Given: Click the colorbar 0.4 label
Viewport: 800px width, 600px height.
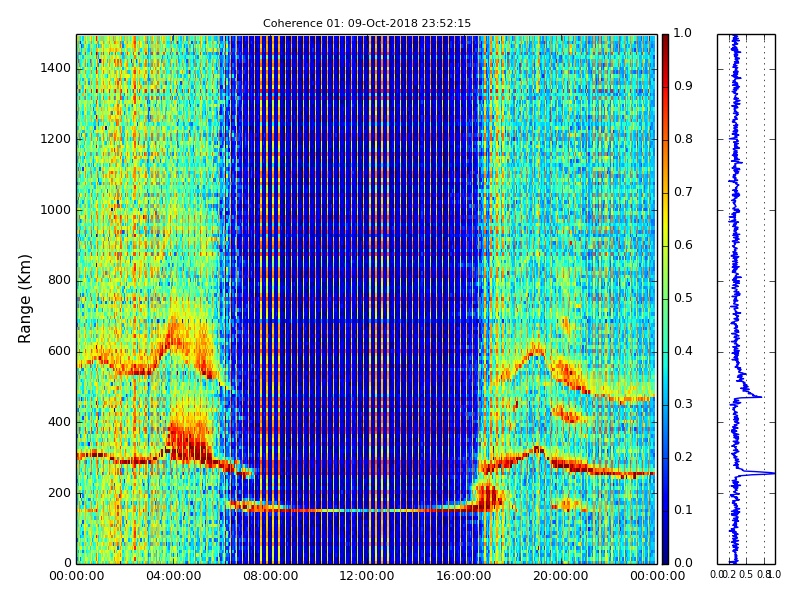Looking at the screenshot, I should (x=683, y=351).
